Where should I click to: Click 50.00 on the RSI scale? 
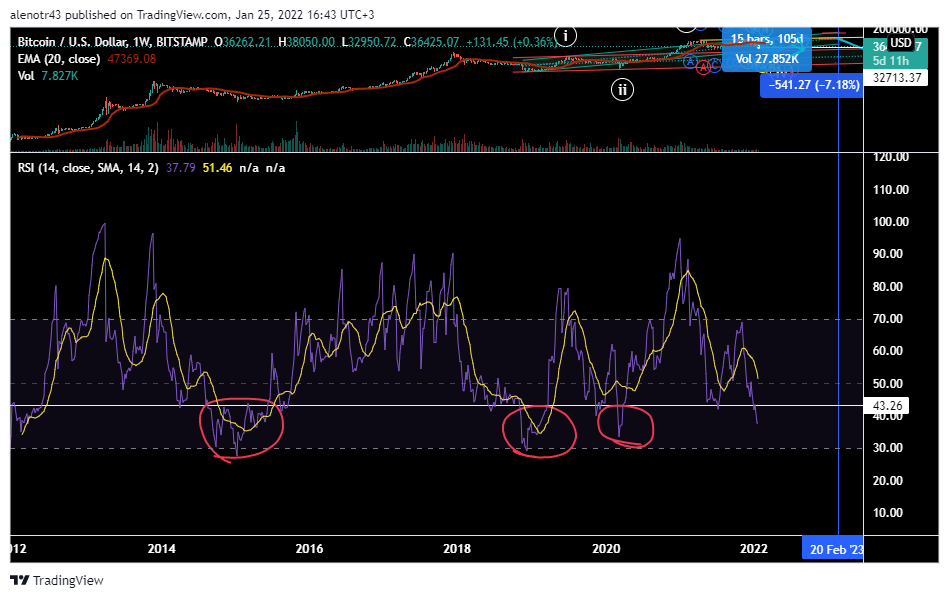[x=888, y=384]
